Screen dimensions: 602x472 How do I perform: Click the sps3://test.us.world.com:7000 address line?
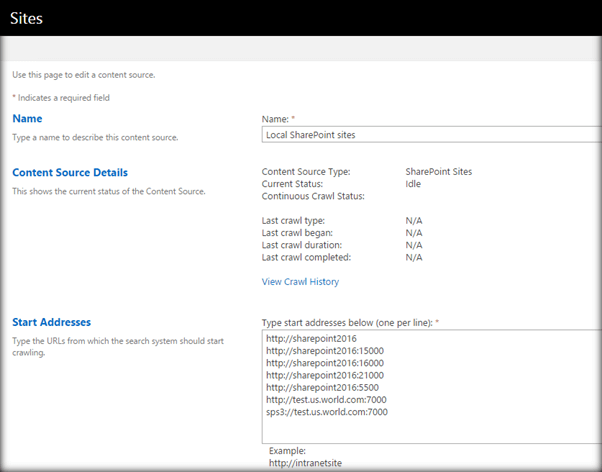tap(326, 412)
